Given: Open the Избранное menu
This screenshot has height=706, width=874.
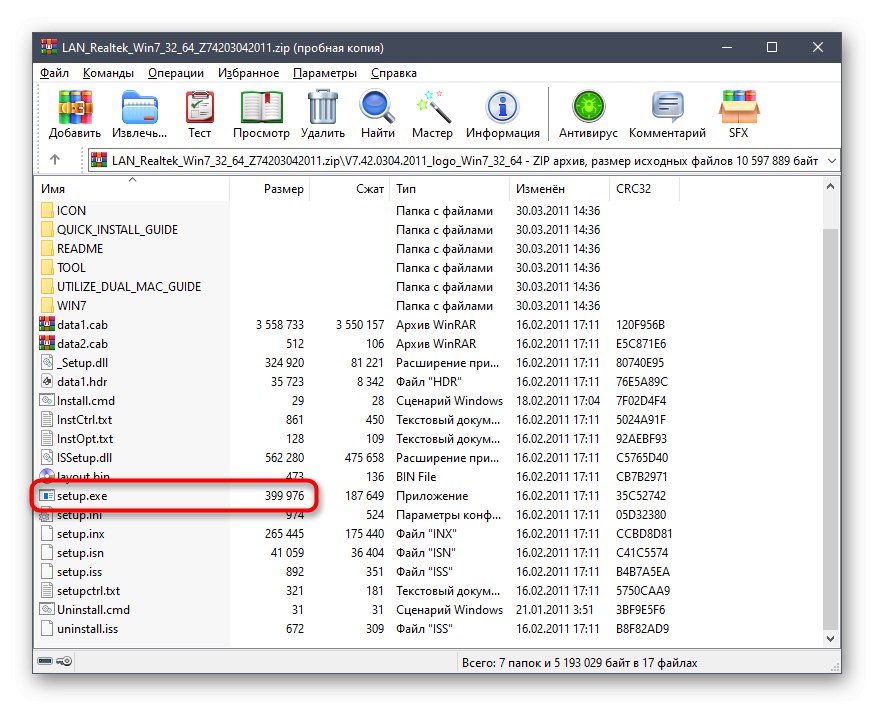Looking at the screenshot, I should pyautogui.click(x=248, y=73).
